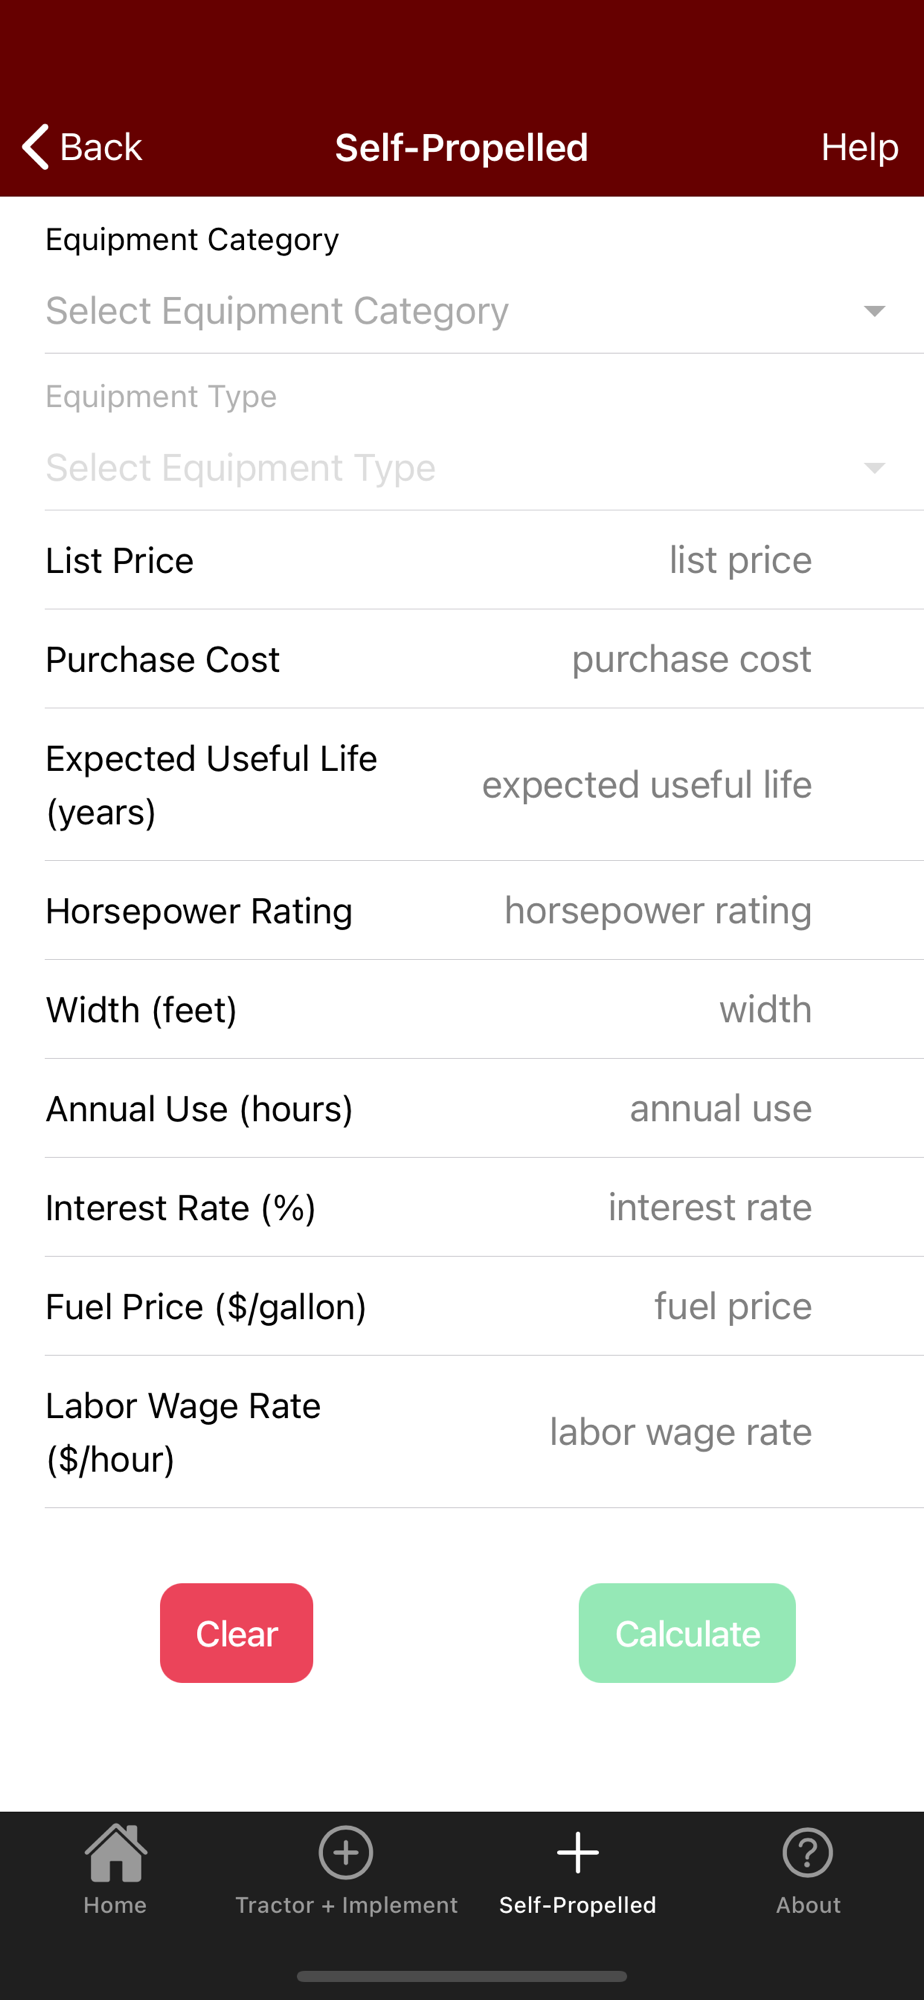Tap the horsepower rating input field
Screen dimensions: 924x2000
657,910
